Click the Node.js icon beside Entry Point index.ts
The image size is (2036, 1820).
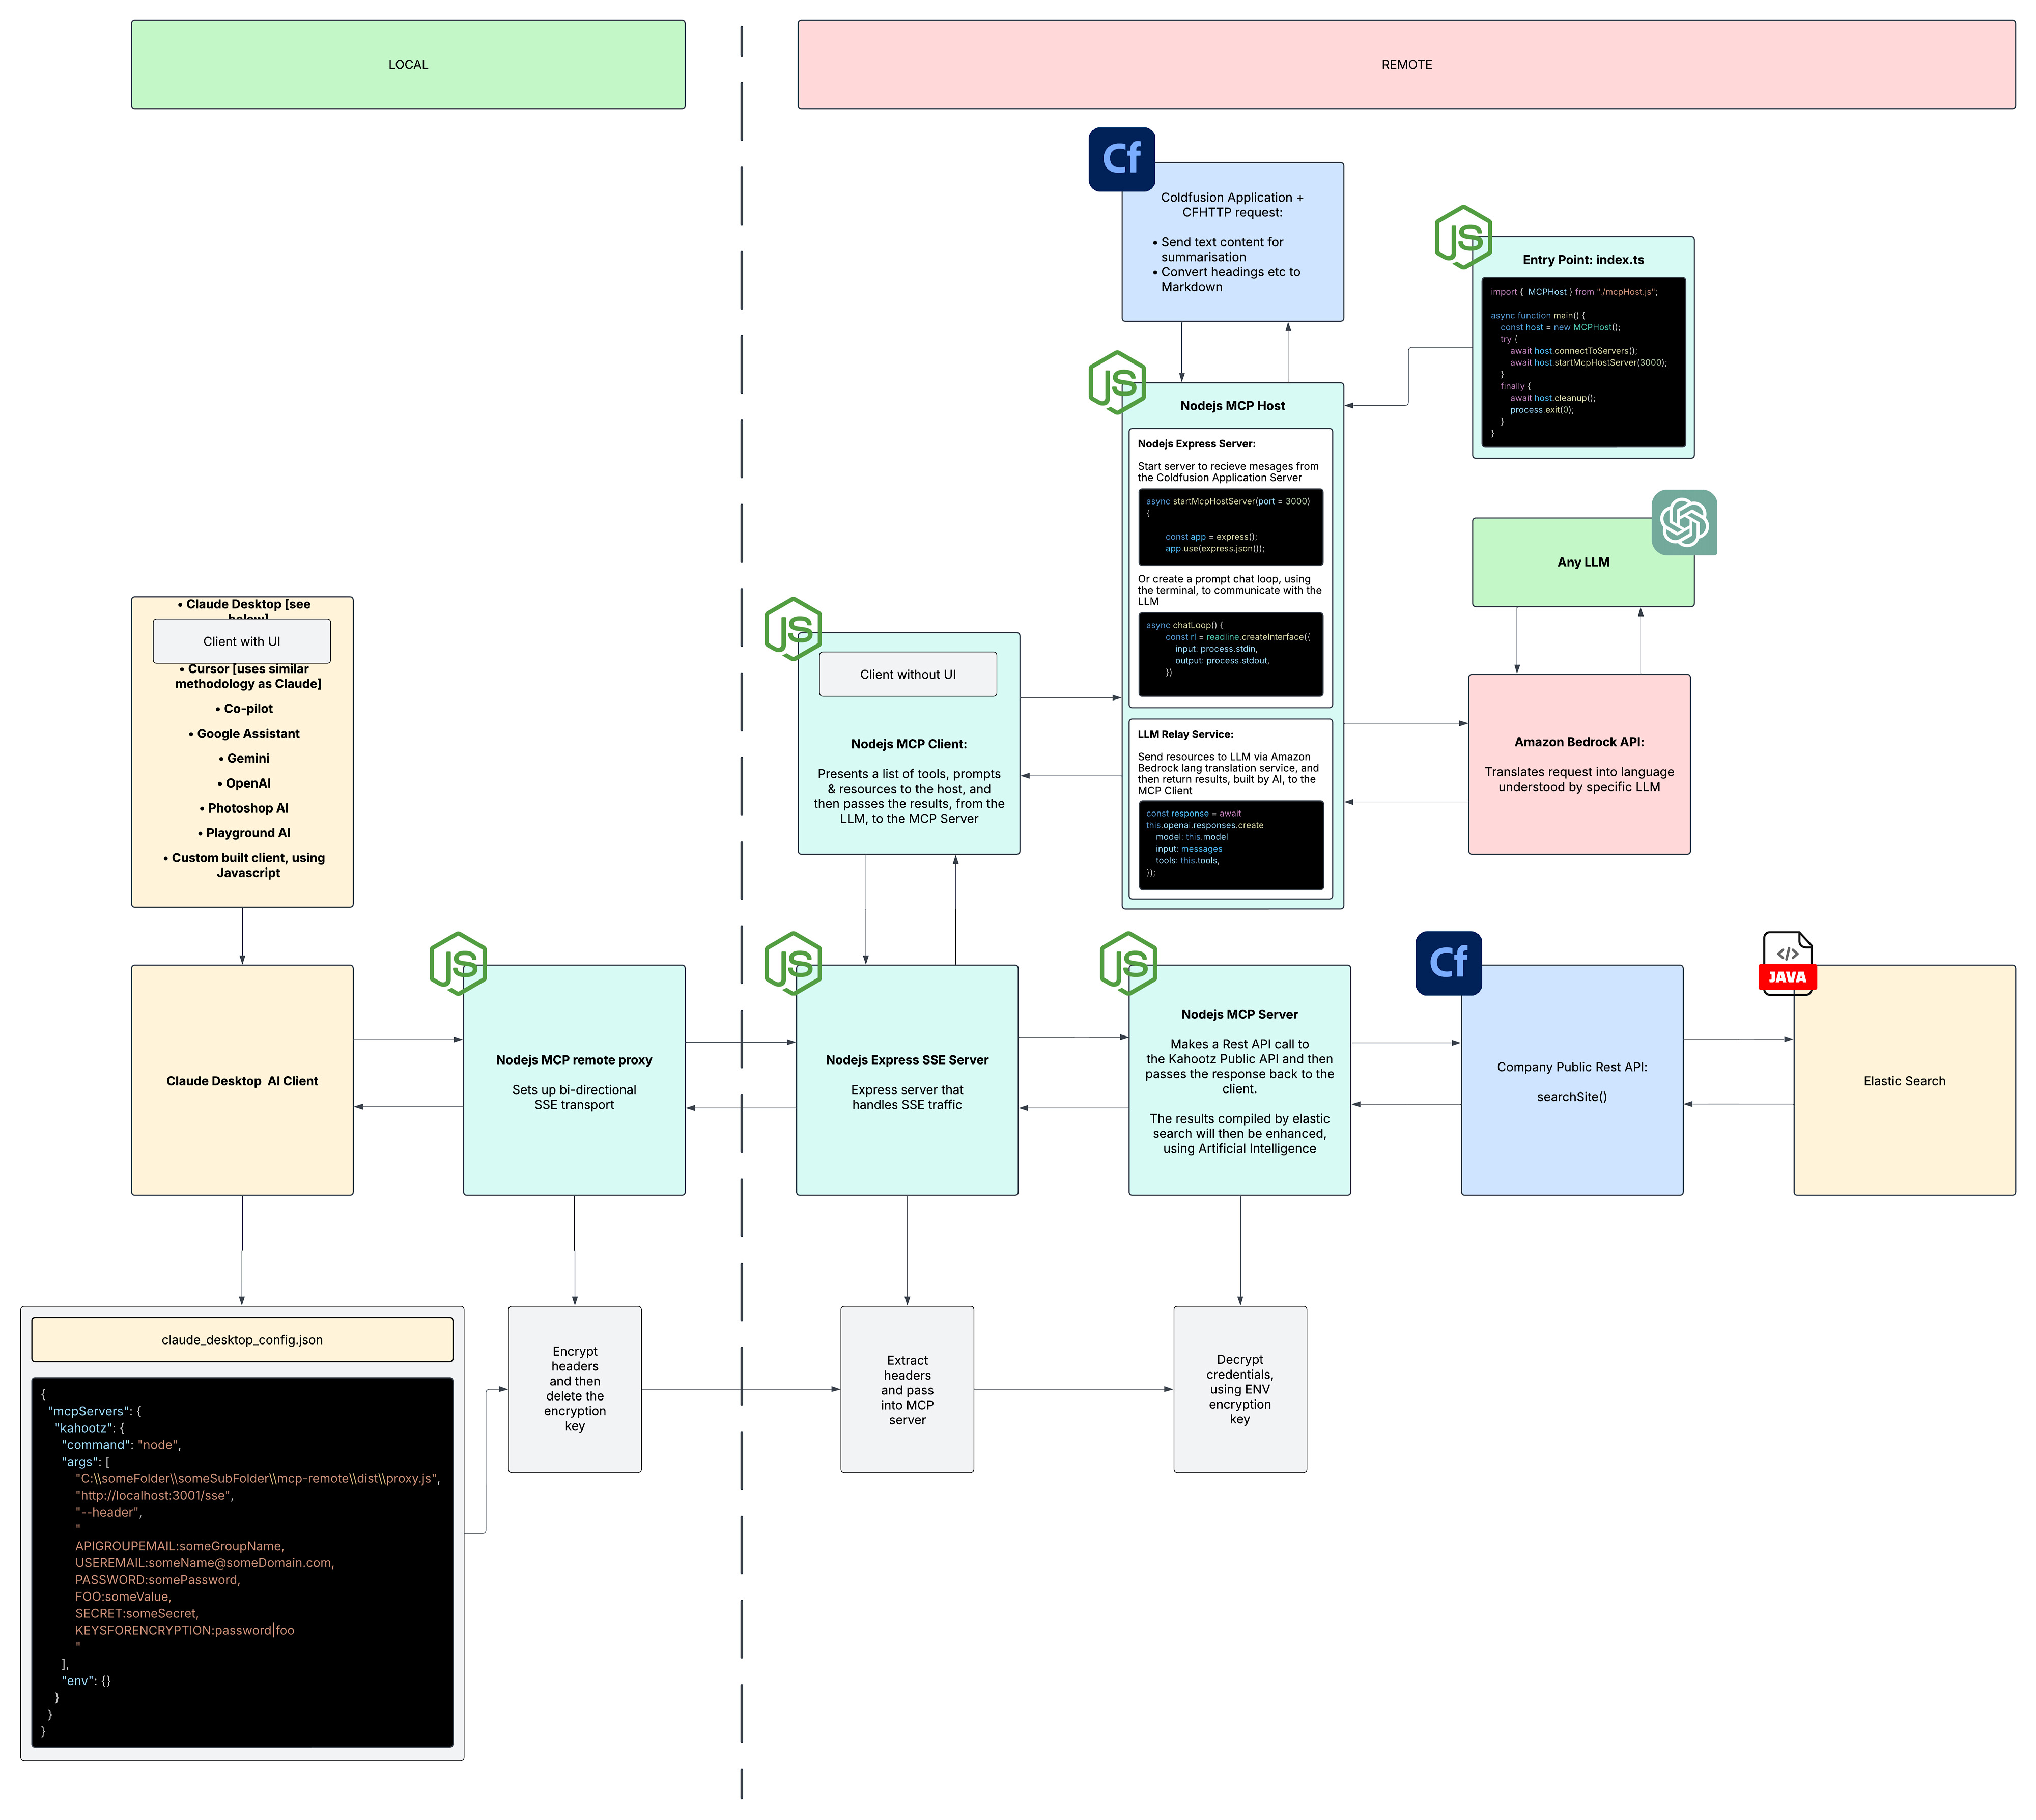[1463, 237]
